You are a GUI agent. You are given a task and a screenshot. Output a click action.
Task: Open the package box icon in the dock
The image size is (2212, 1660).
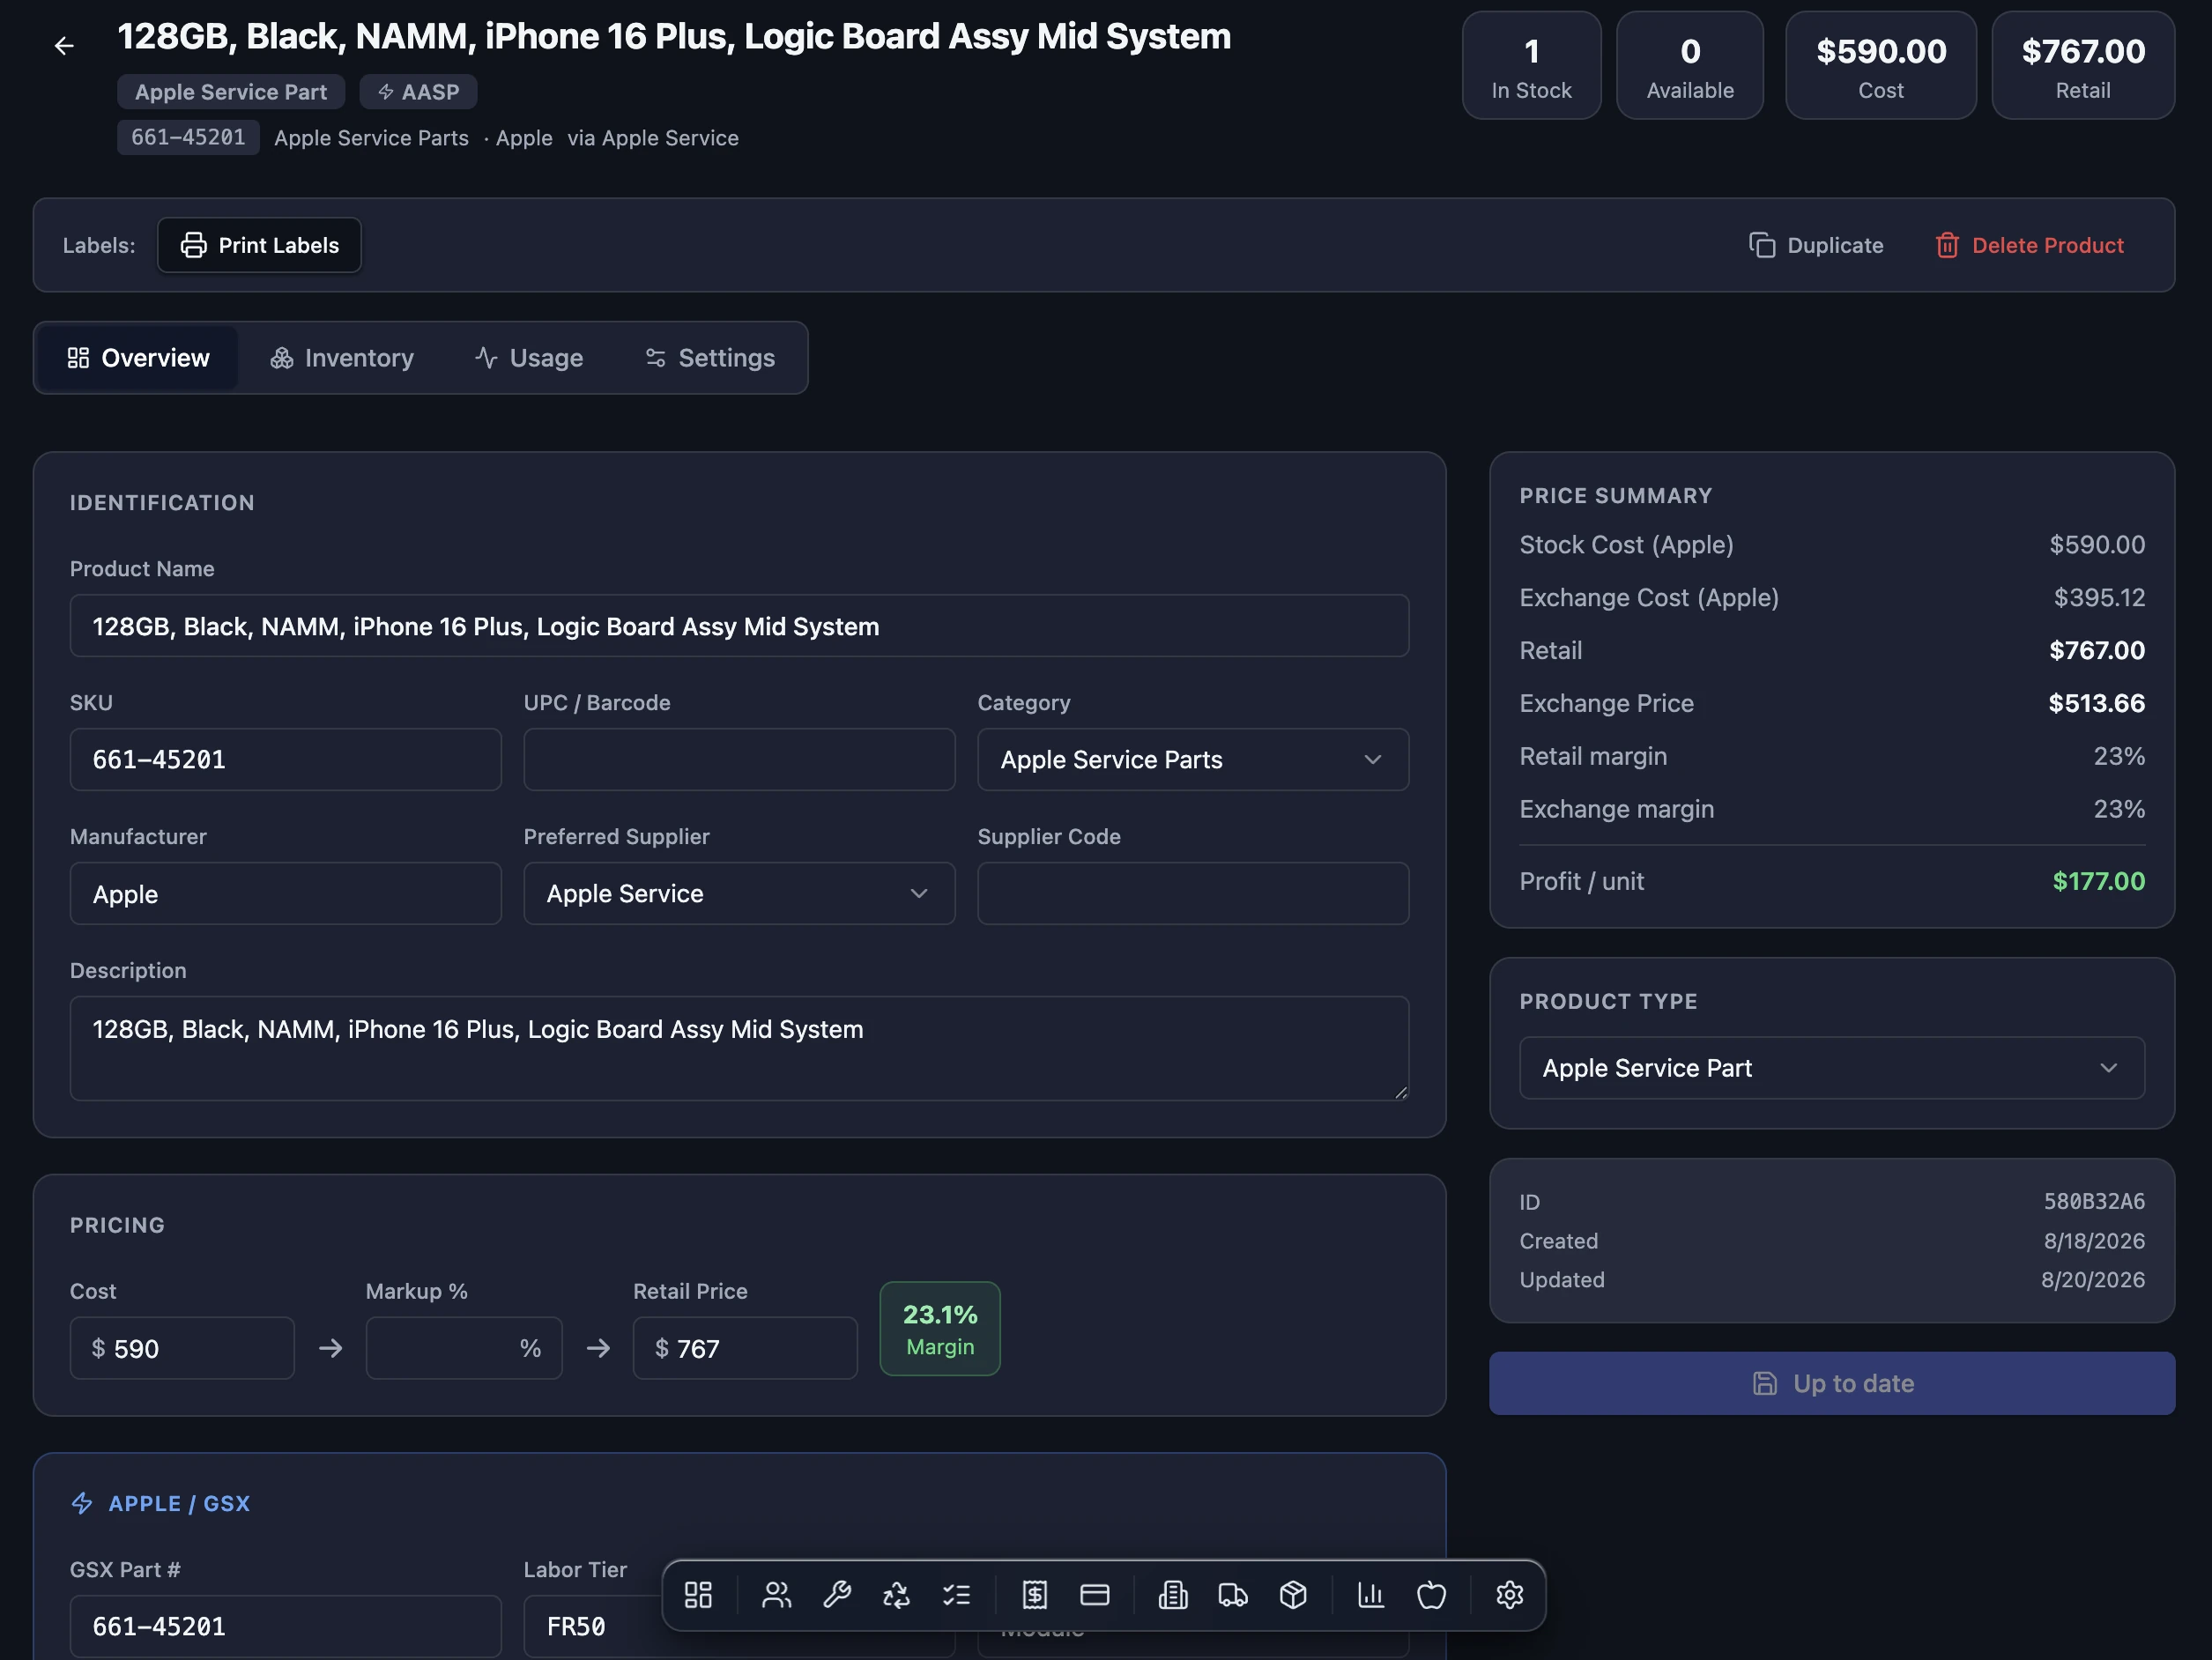pos(1293,1595)
